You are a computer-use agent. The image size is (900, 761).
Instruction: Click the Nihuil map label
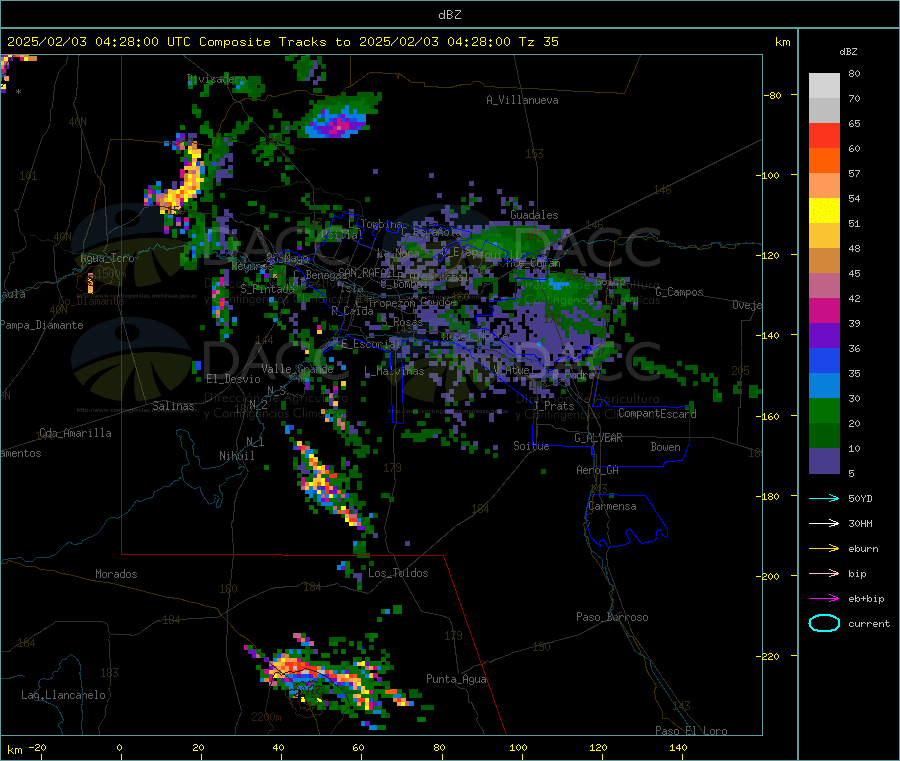point(236,456)
